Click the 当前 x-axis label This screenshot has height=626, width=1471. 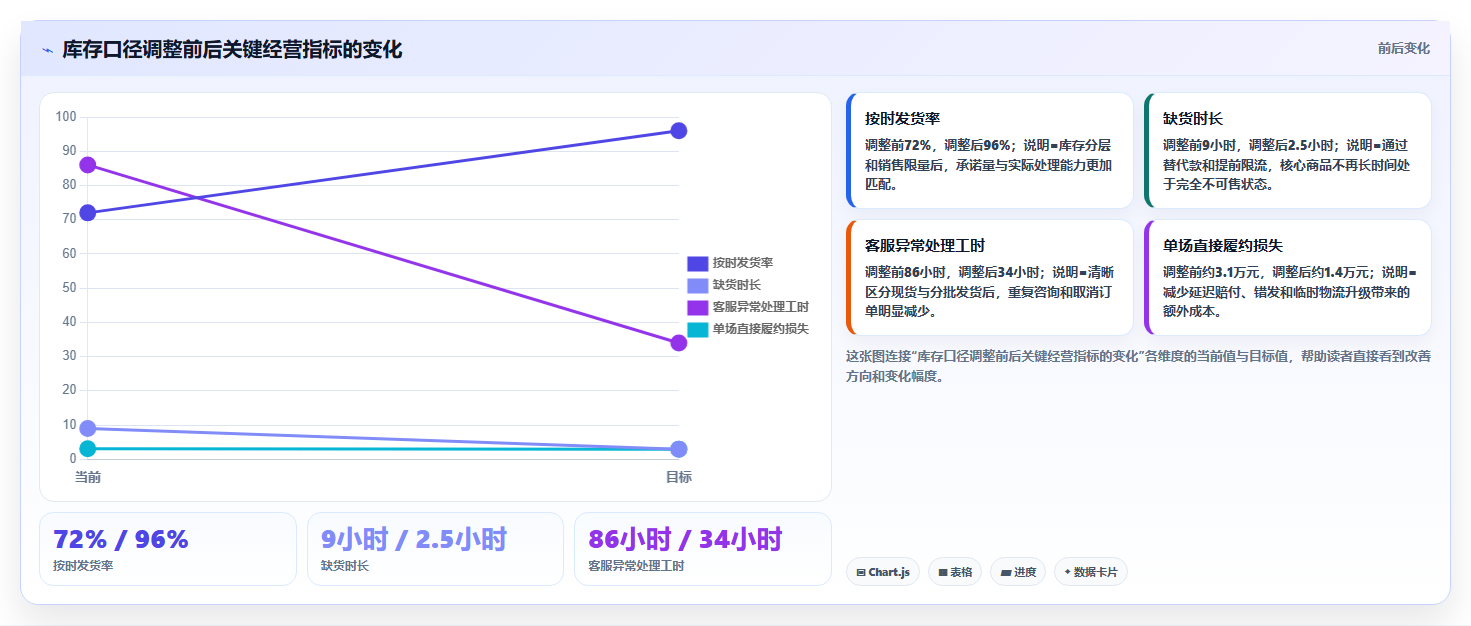(88, 477)
